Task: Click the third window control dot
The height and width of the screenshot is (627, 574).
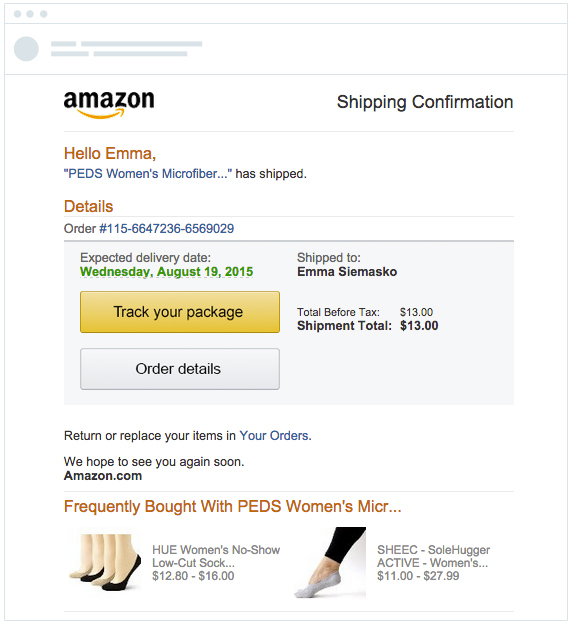Action: (44, 14)
